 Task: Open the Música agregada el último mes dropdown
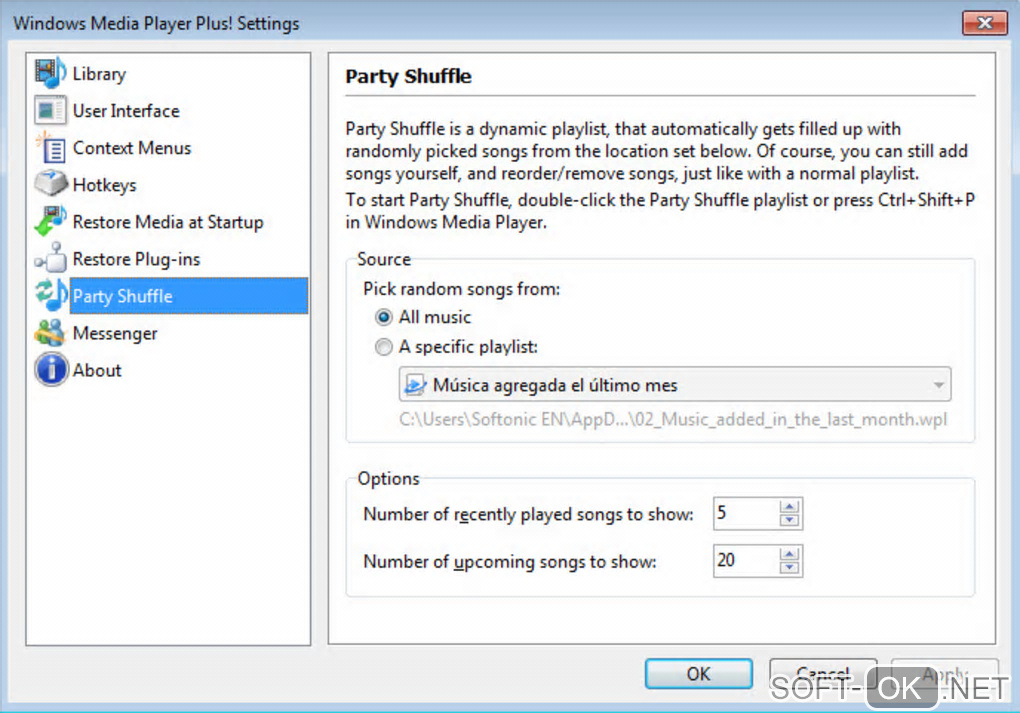point(675,384)
